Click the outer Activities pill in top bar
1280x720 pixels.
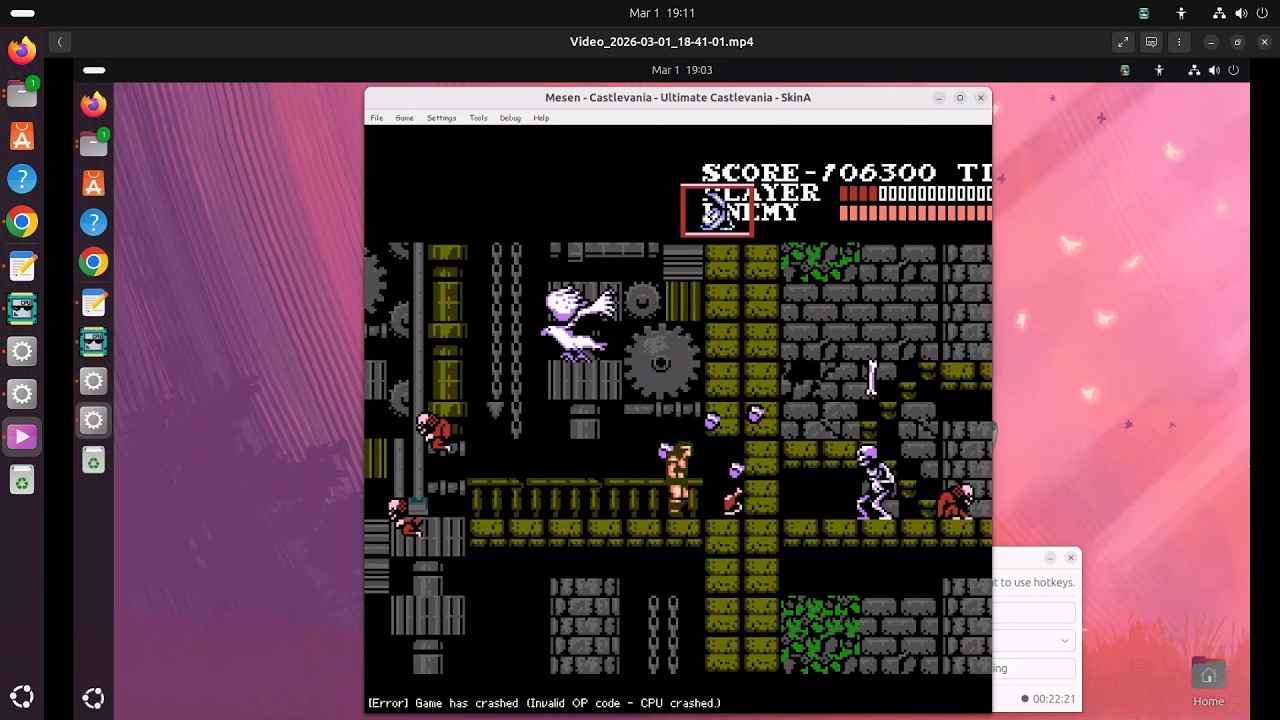(22, 13)
